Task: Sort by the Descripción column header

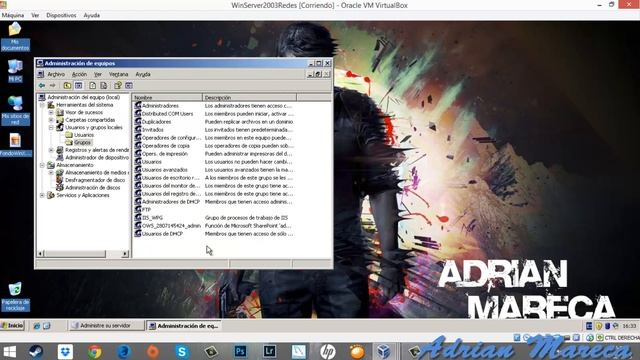Action: [249, 98]
